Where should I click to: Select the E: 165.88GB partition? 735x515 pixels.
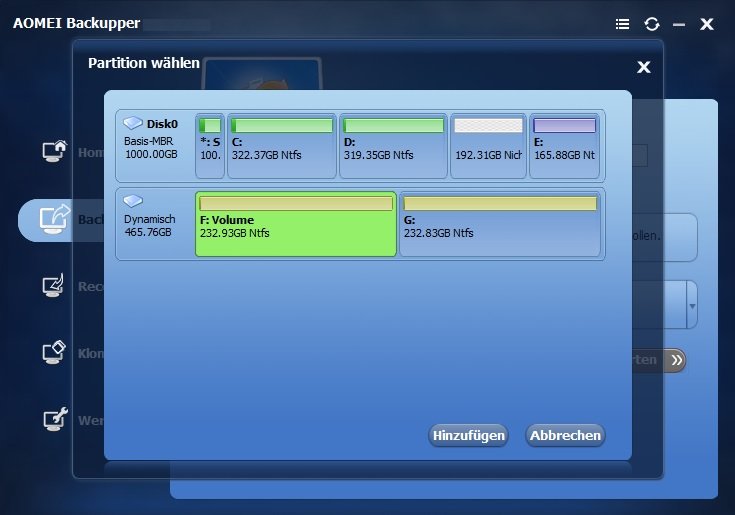coord(564,146)
